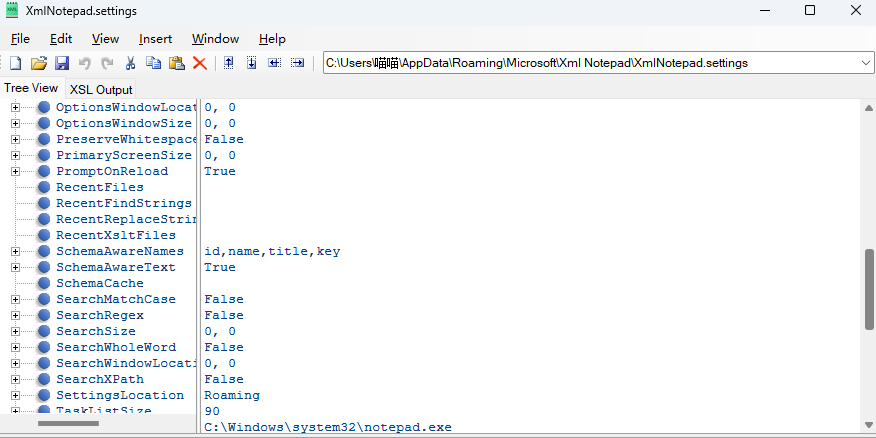Select the blue node icon of SearchSize

tap(44, 331)
